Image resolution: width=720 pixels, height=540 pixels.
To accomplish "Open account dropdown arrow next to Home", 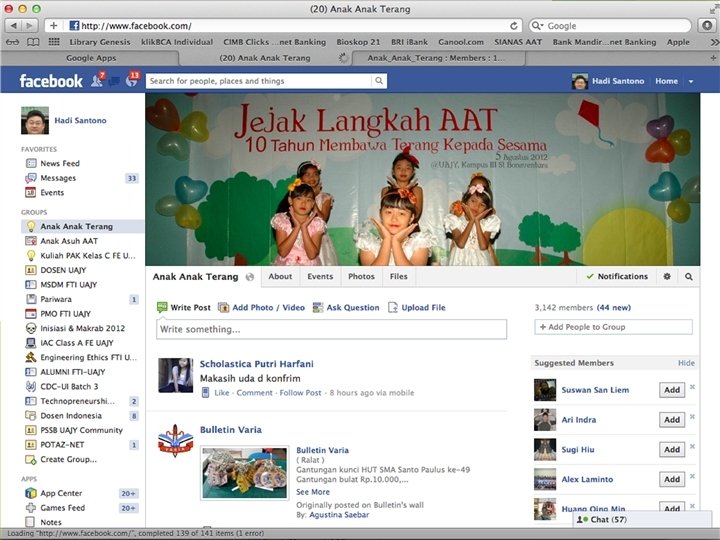I will point(691,81).
